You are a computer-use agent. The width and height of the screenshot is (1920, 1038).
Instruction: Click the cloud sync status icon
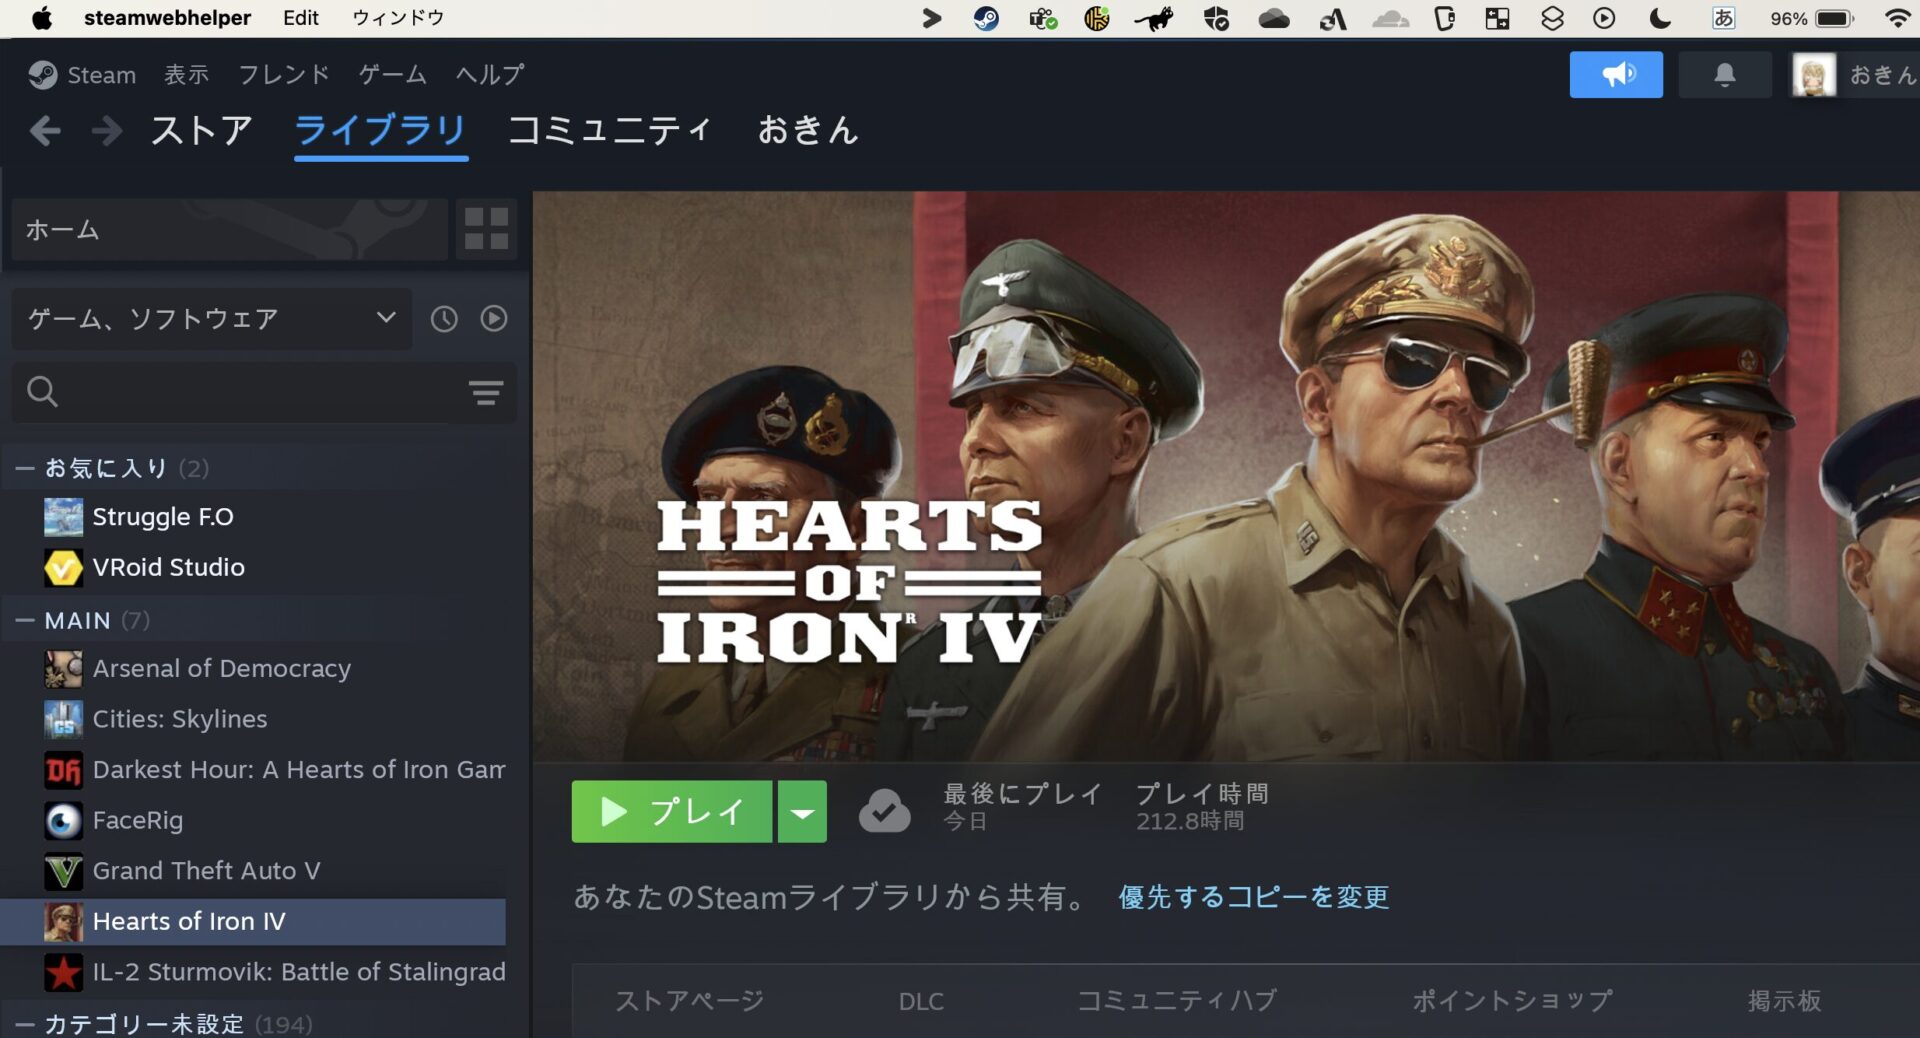tap(884, 811)
